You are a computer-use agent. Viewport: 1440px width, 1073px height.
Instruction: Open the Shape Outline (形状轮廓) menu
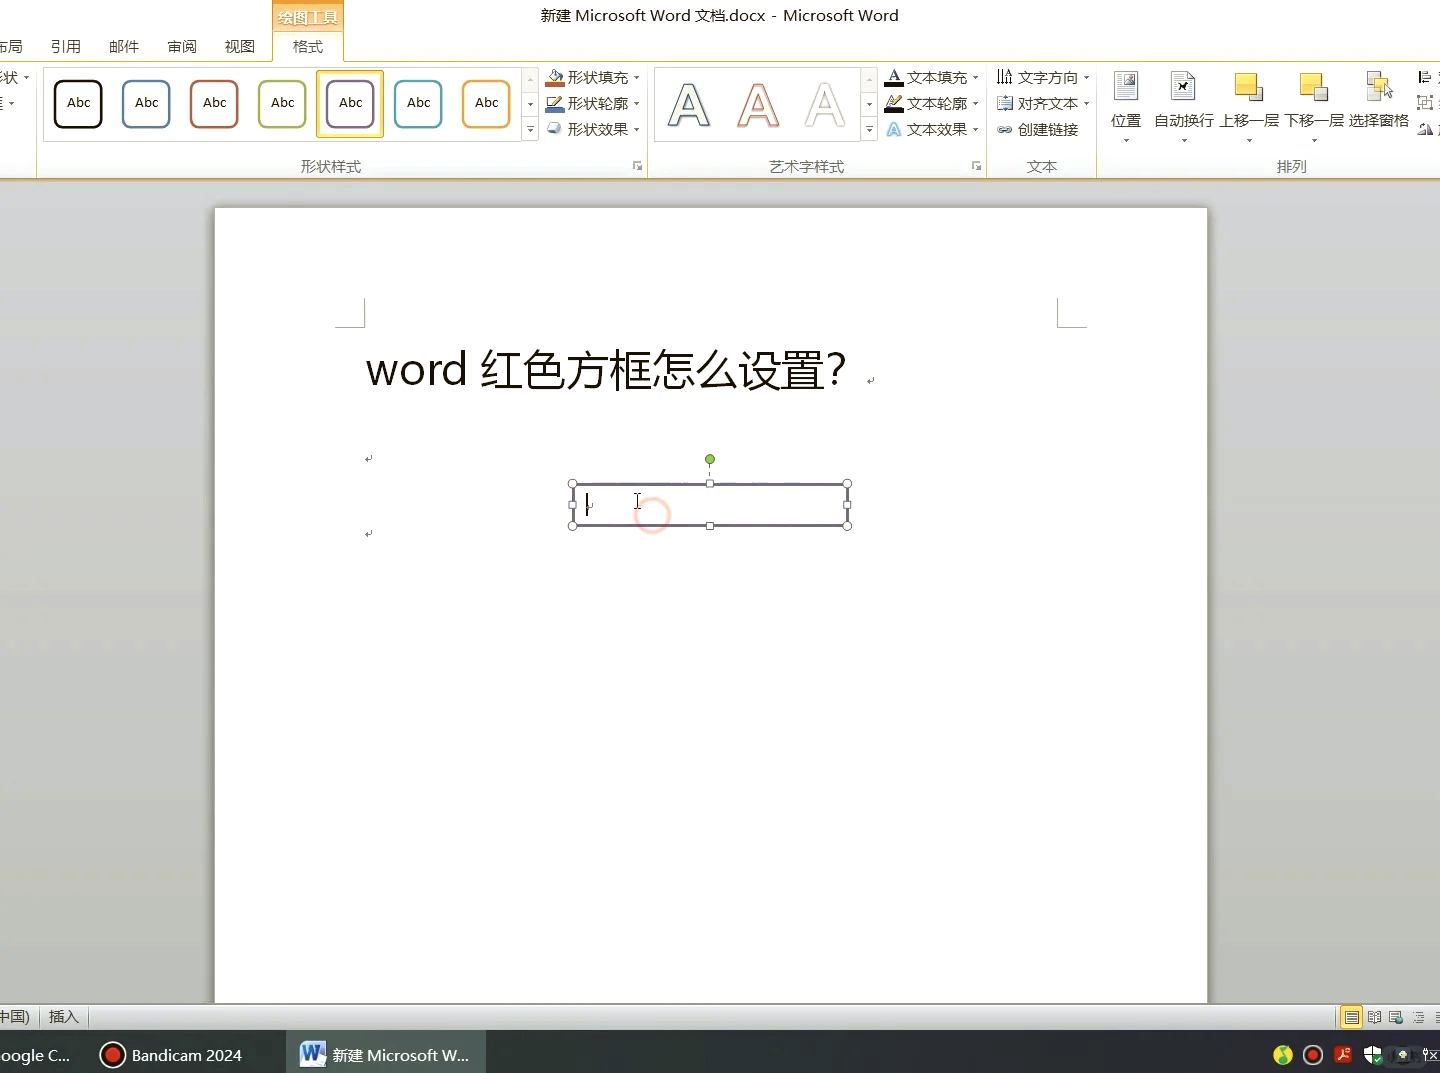point(593,103)
